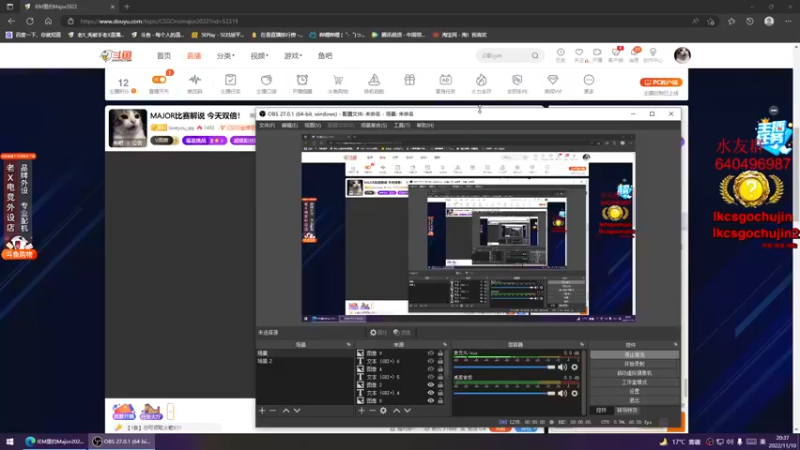The image size is (800, 450).
Task: Pop out the Controls dock panel
Action: click(676, 345)
